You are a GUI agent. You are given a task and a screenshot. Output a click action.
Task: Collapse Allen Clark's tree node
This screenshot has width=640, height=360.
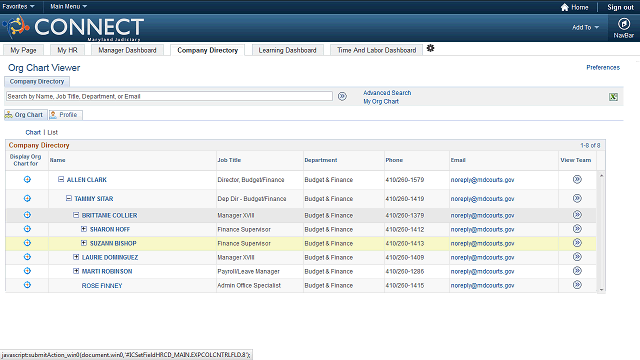pyautogui.click(x=61, y=179)
